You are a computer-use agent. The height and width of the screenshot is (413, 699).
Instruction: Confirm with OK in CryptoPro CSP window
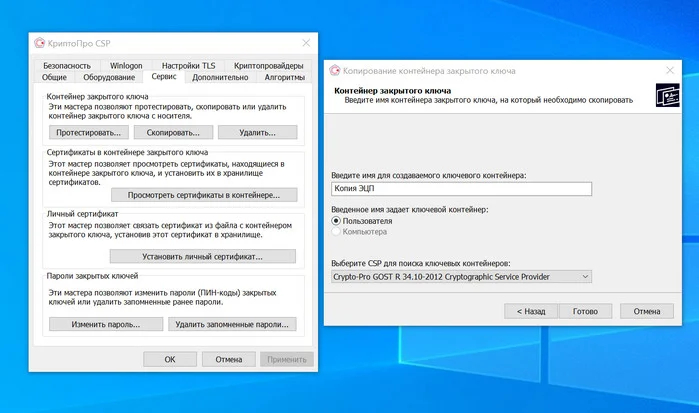coord(170,359)
